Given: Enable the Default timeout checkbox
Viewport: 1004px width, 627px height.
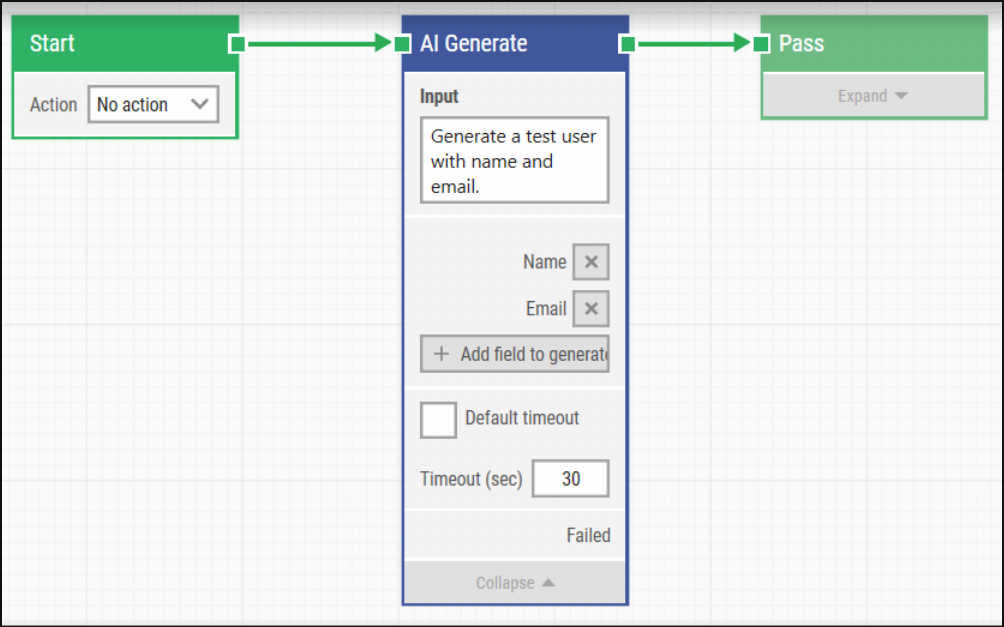Looking at the screenshot, I should point(437,419).
